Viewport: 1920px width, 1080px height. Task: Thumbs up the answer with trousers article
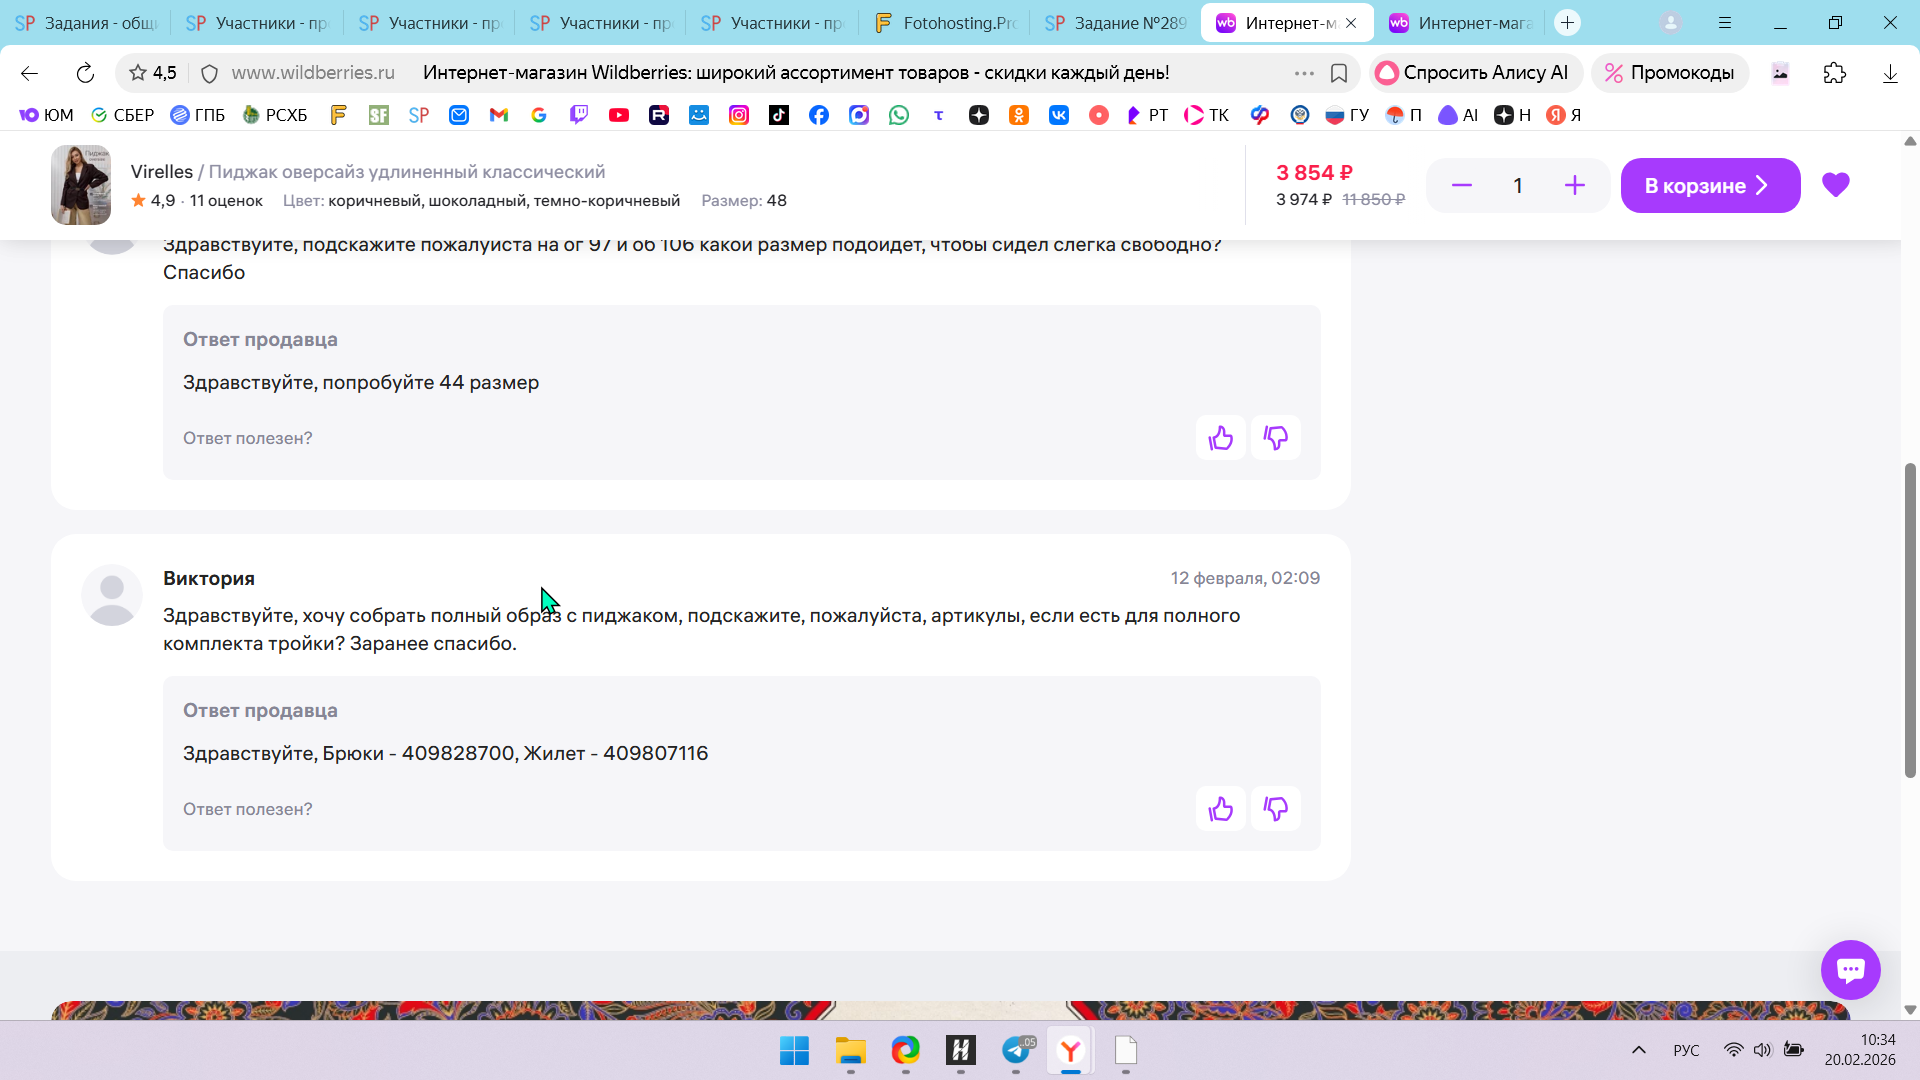[x=1220, y=809]
